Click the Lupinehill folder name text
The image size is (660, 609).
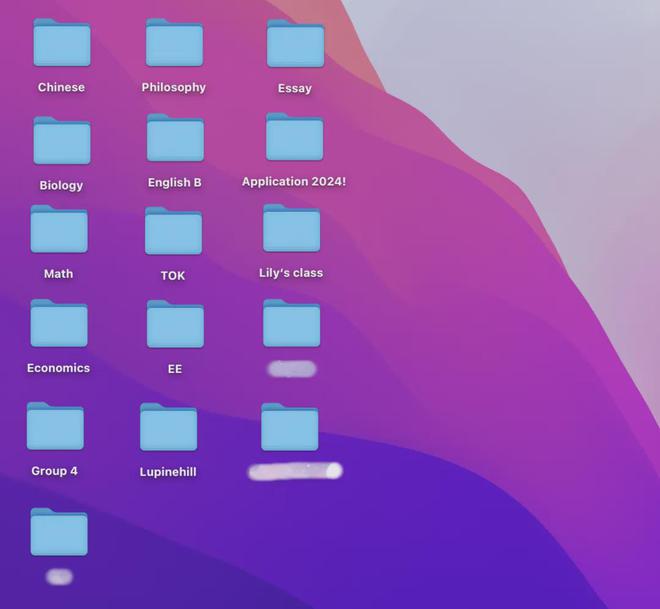click(x=168, y=472)
